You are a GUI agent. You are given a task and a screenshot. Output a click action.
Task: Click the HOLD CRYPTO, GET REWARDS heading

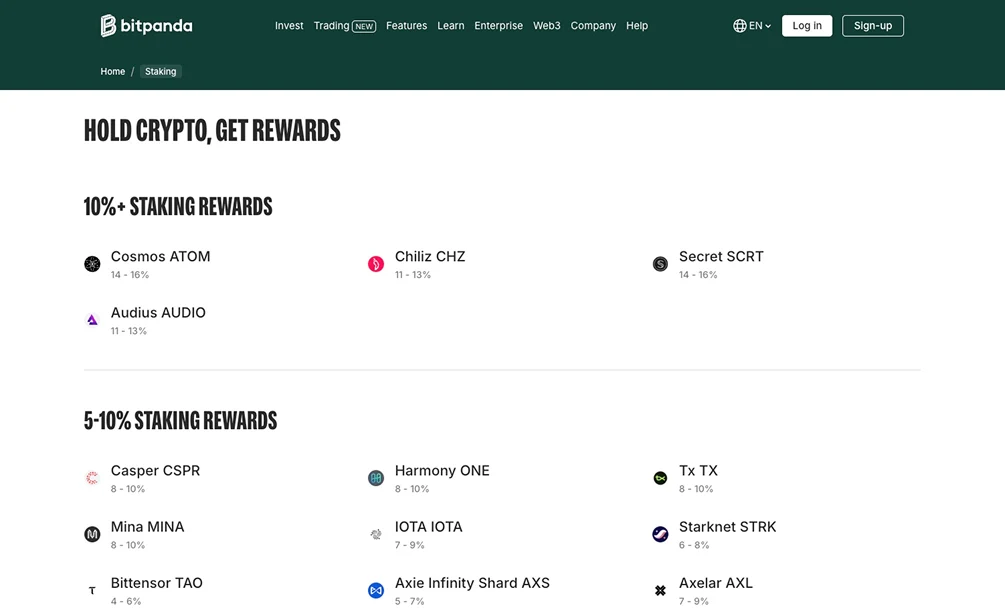(212, 131)
